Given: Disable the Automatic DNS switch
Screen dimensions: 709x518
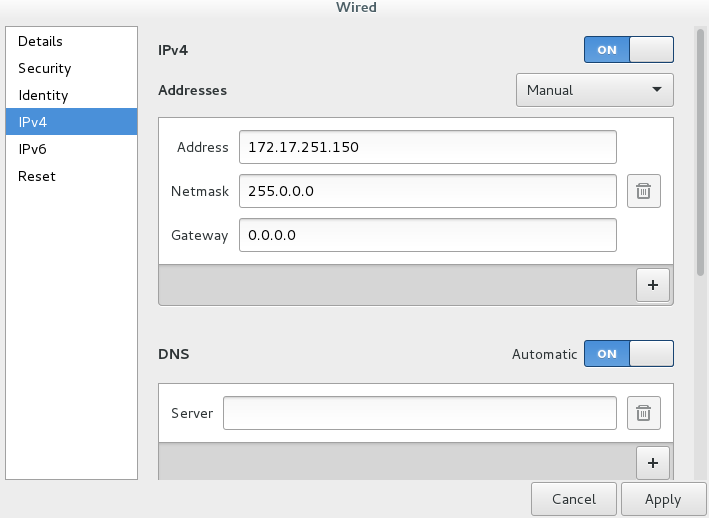Looking at the screenshot, I should 628,354.
